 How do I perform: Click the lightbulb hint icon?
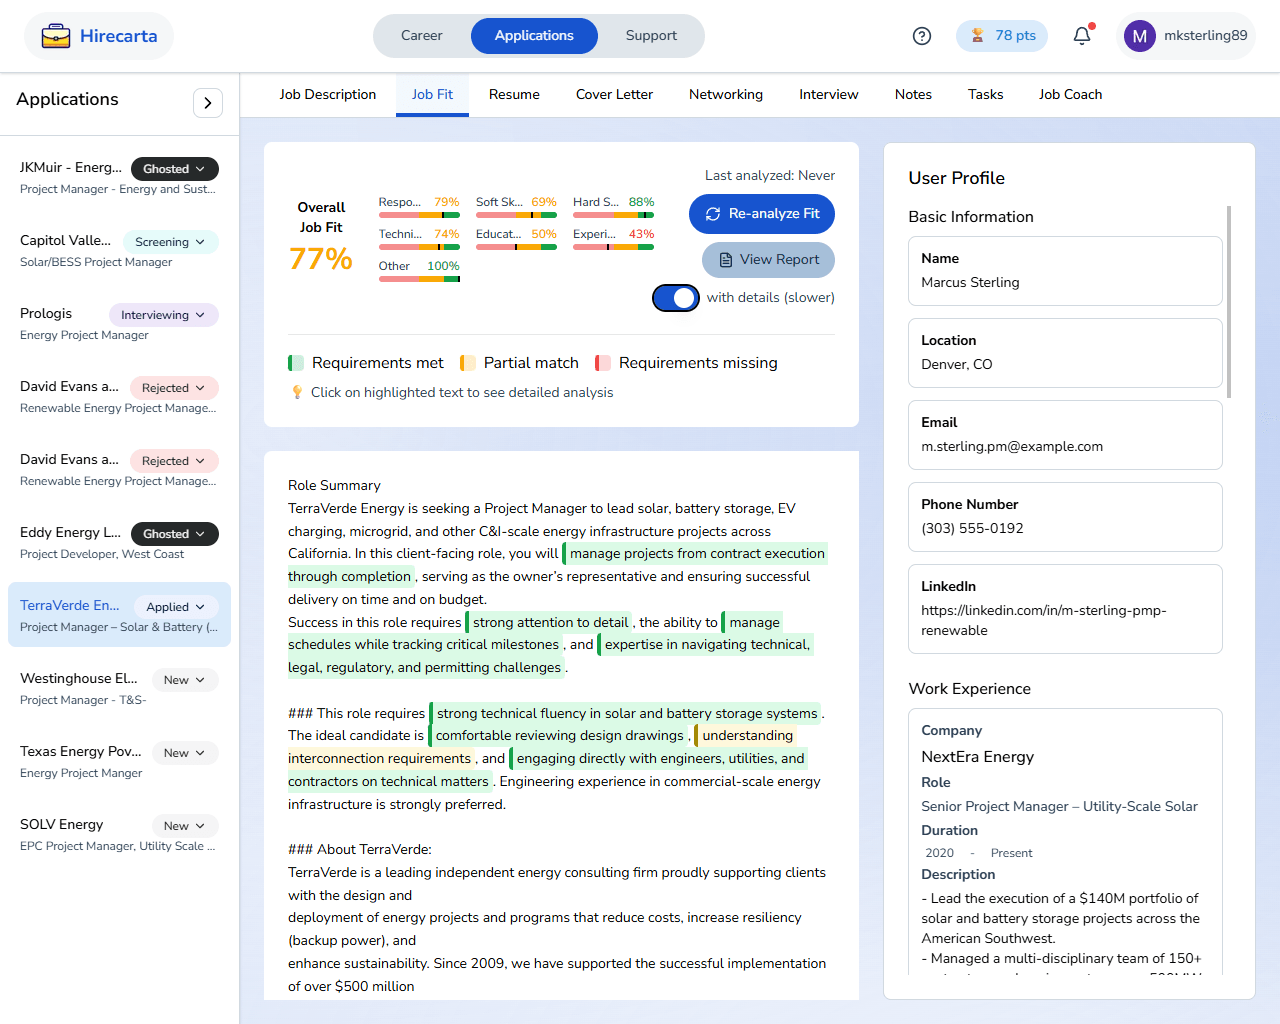tap(297, 392)
